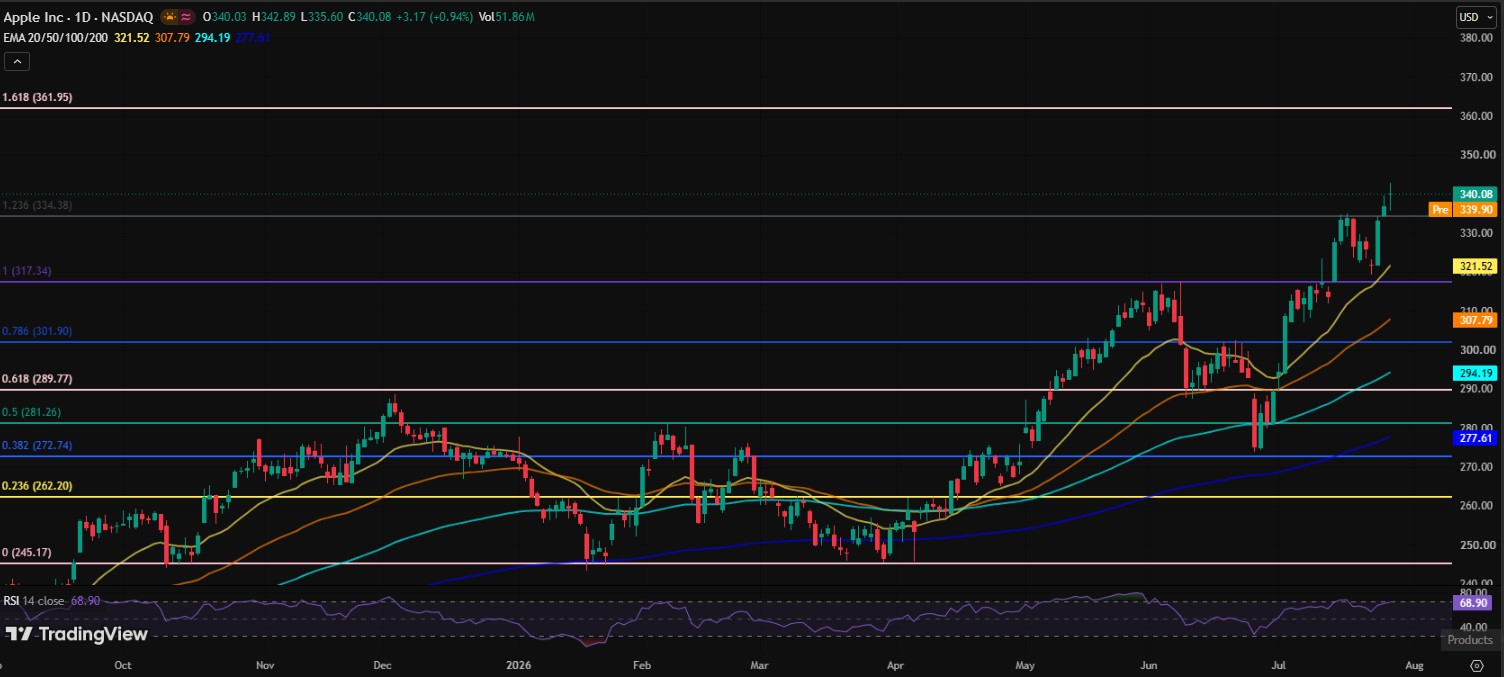Click the Vol 51.86M reading
Screen dimensions: 1504x677
click(506, 17)
